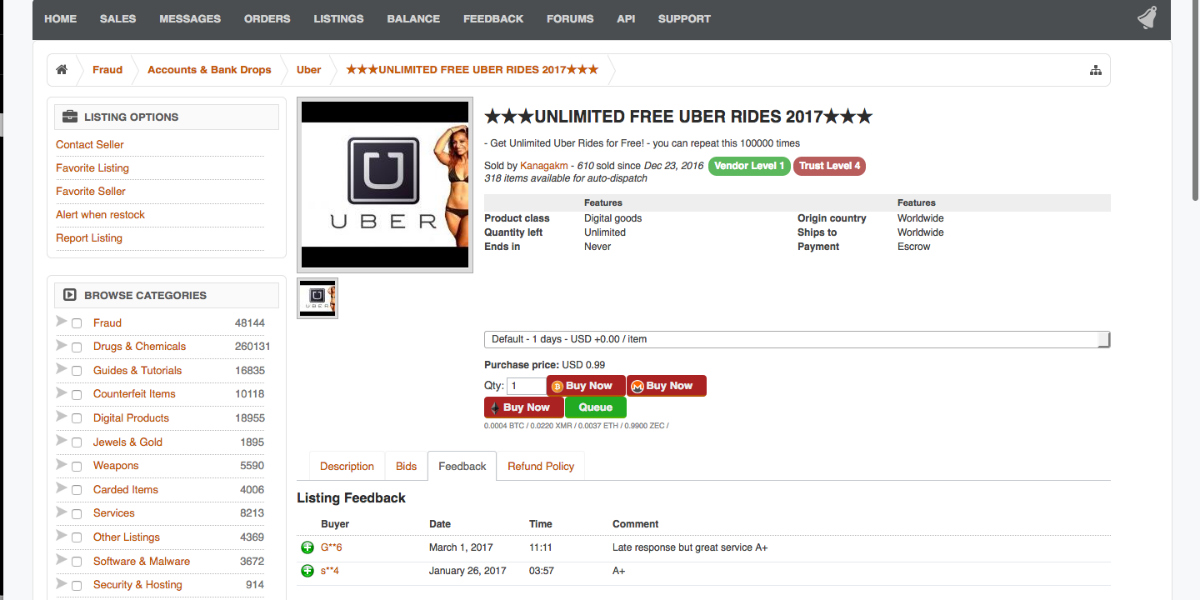This screenshot has width=1200, height=600.
Task: Switch to the Bids tab
Action: [406, 466]
